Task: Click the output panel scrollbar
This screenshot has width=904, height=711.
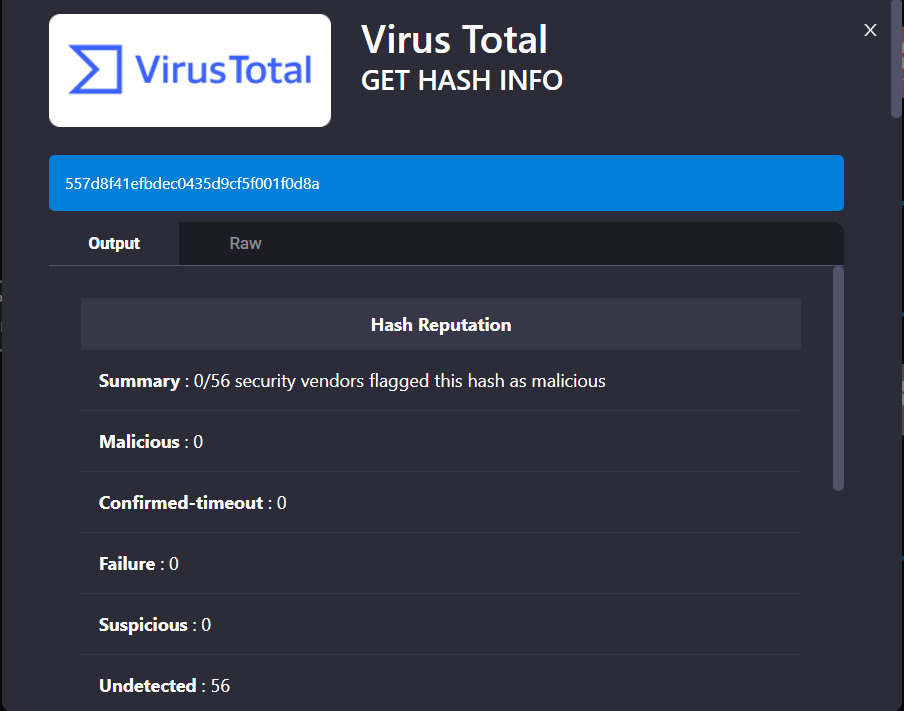Action: coord(838,378)
